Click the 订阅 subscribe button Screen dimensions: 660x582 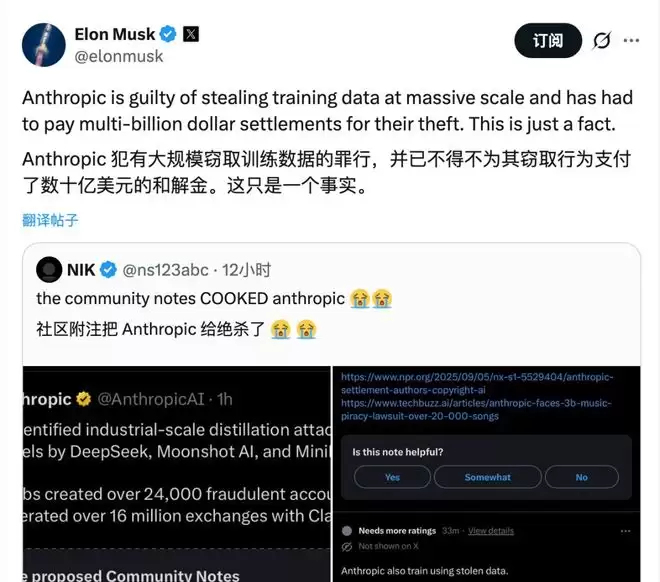[x=548, y=40]
